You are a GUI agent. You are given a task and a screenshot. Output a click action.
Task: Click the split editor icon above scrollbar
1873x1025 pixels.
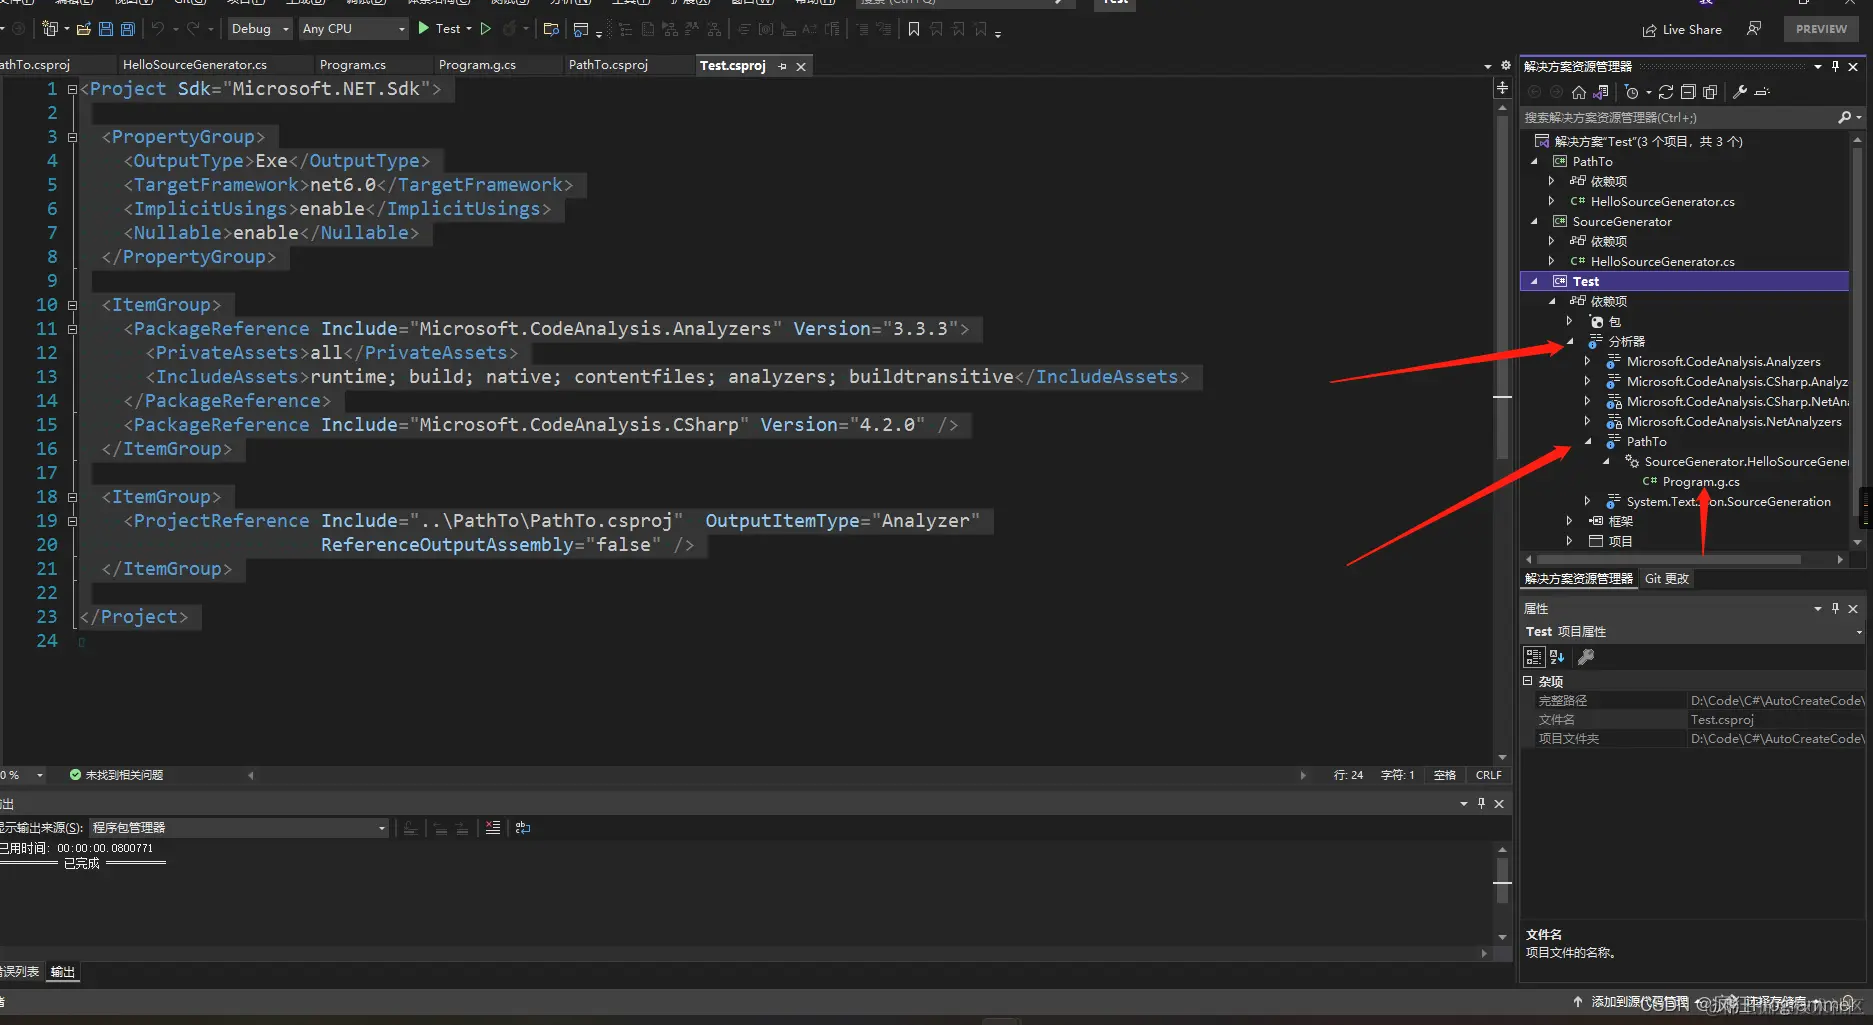pyautogui.click(x=1502, y=89)
